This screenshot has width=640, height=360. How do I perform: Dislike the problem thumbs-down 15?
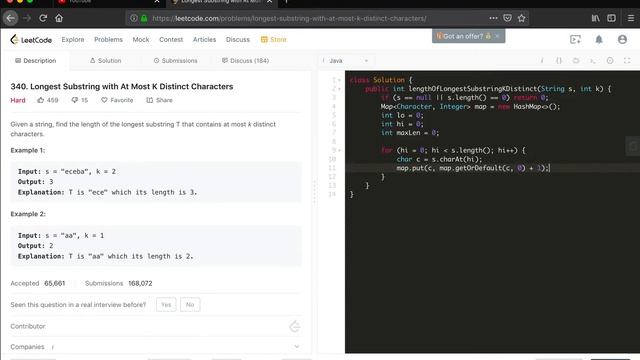80,100
